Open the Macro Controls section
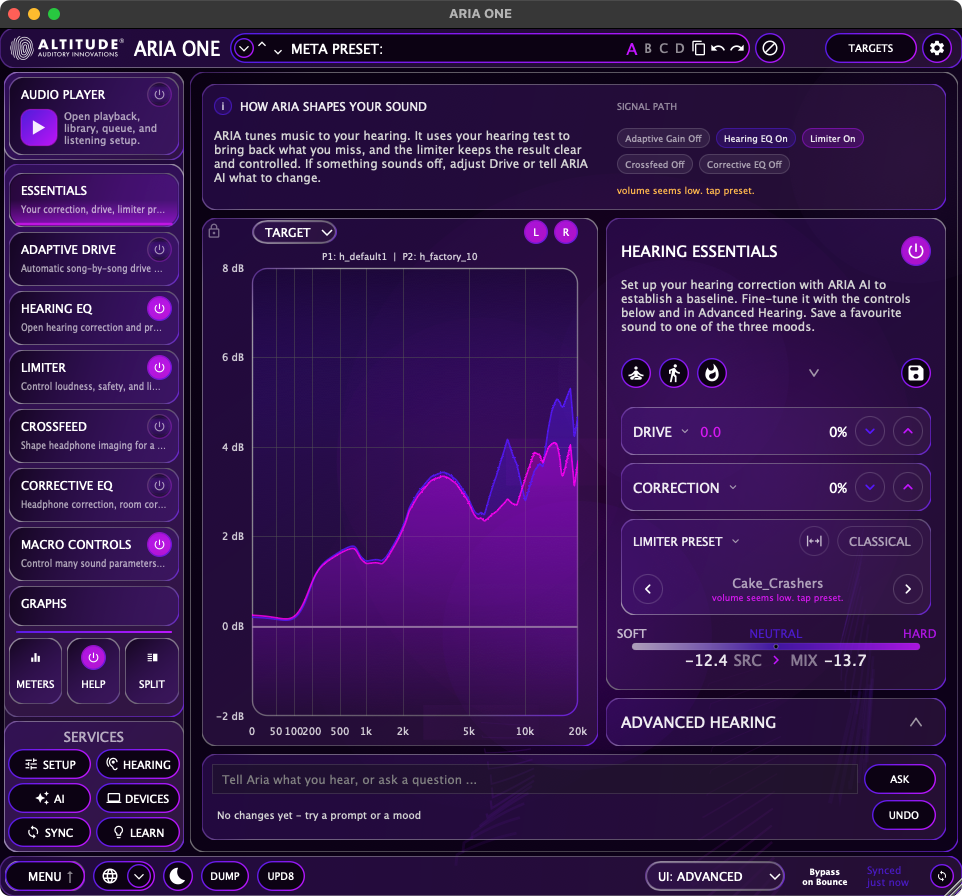Viewport: 962px width, 896px height. tap(93, 554)
